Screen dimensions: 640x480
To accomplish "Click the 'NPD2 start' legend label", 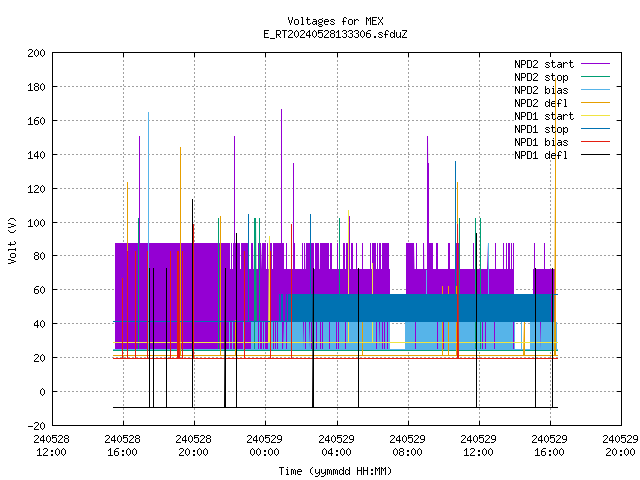I will 544,64.
